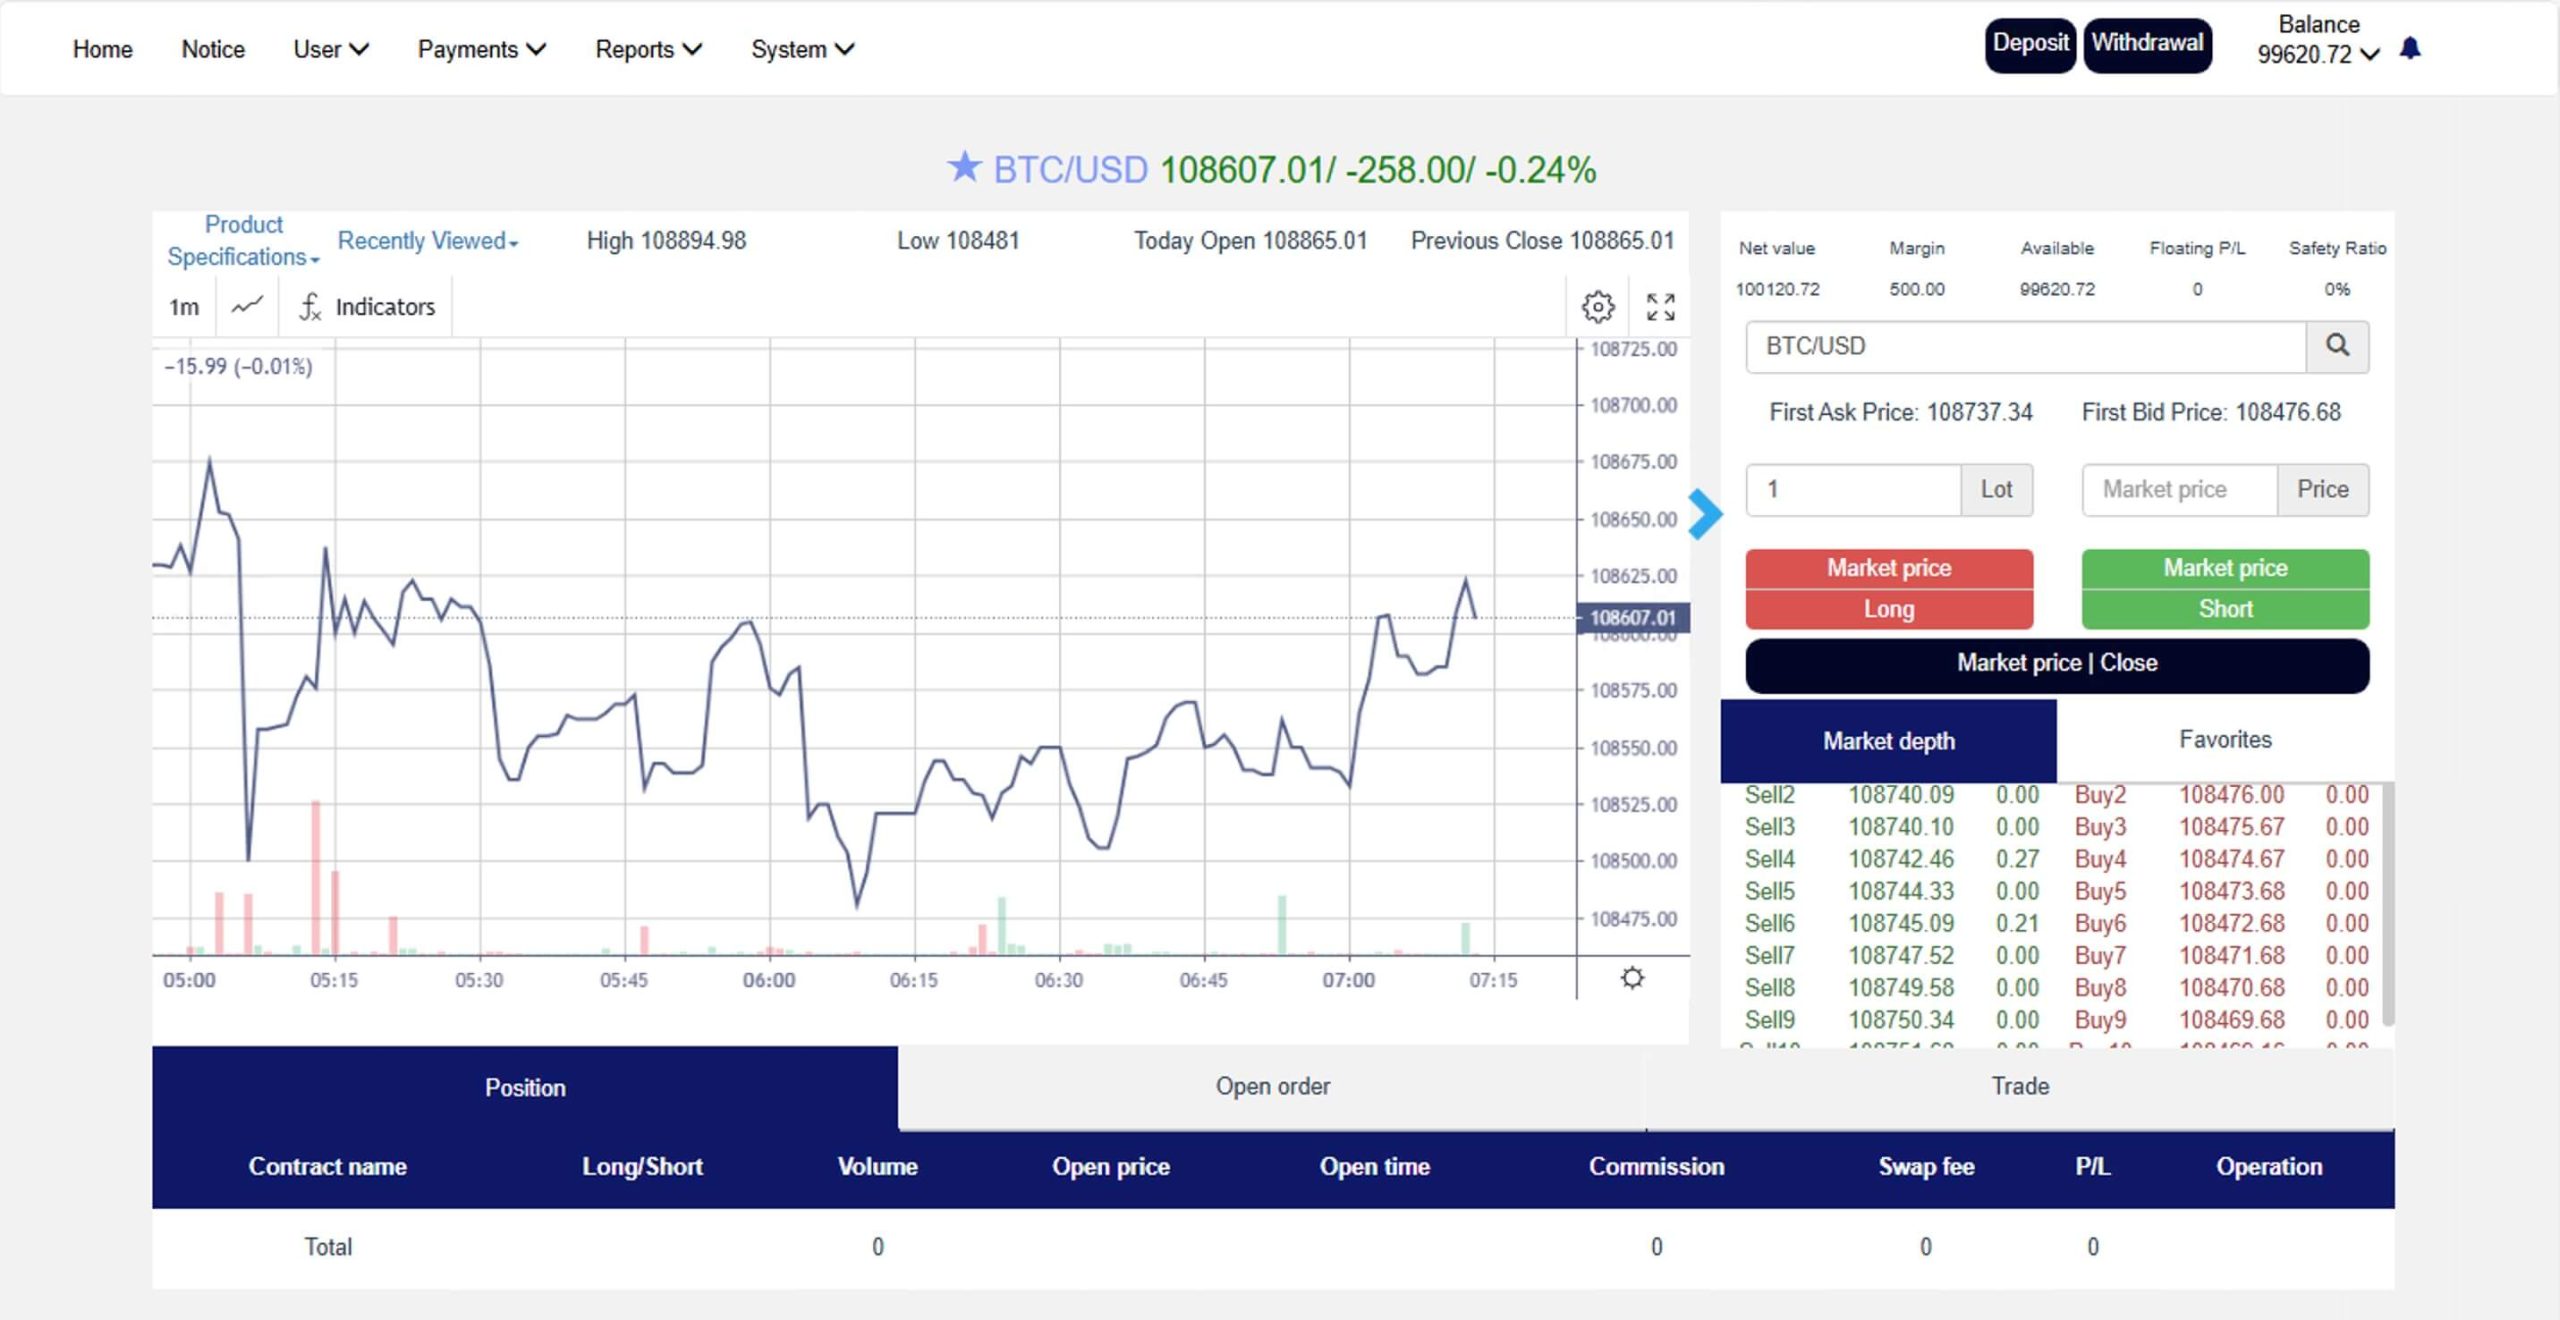The image size is (2560, 1320).
Task: Open the Payments menu
Action: coord(481,49)
